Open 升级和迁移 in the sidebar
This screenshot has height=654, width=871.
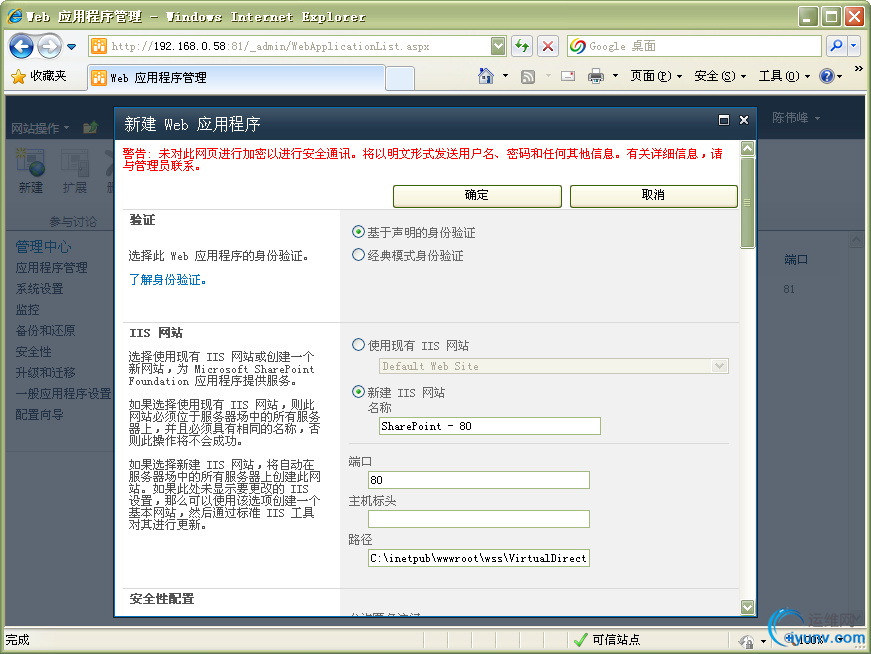pos(46,373)
